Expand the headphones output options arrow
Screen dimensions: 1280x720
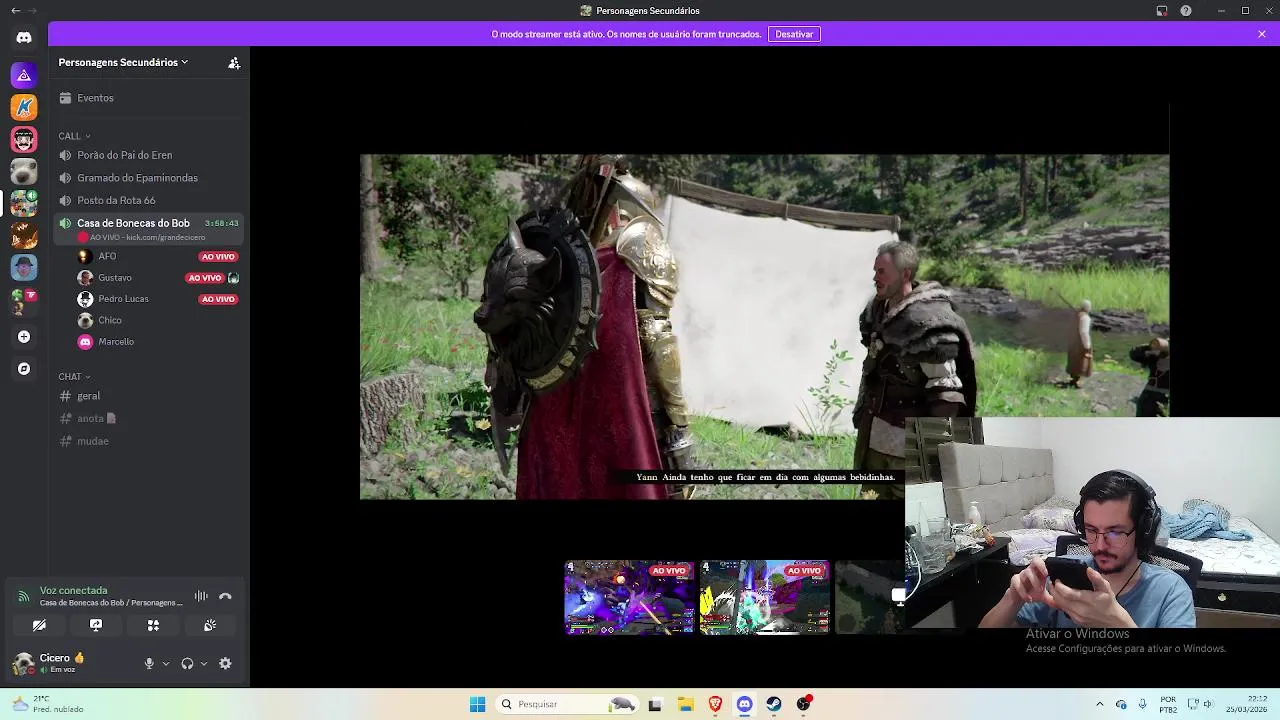tap(204, 663)
